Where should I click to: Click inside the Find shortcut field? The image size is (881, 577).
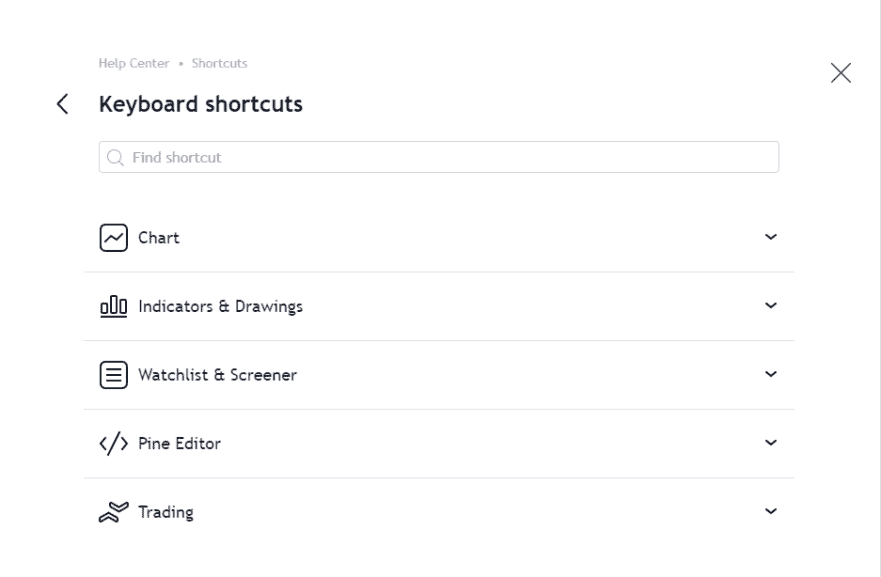tap(400, 156)
